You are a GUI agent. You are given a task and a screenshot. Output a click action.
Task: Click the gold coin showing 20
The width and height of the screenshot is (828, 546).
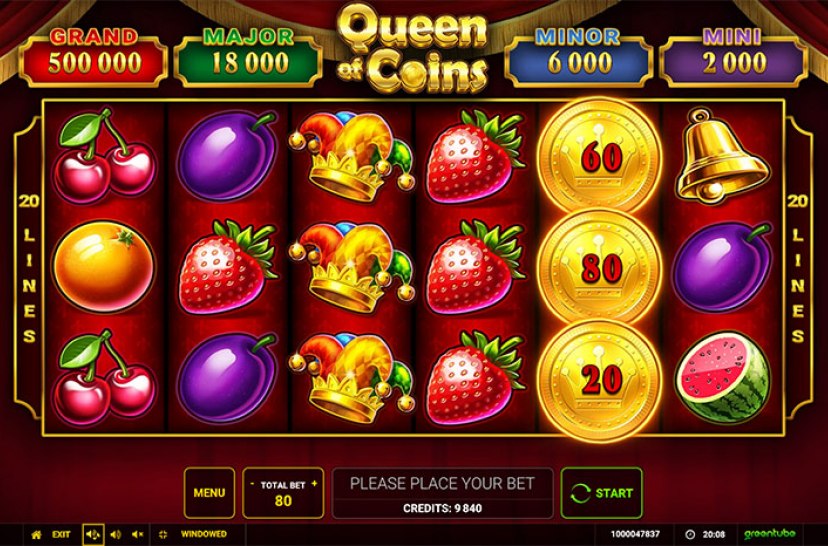pos(600,379)
